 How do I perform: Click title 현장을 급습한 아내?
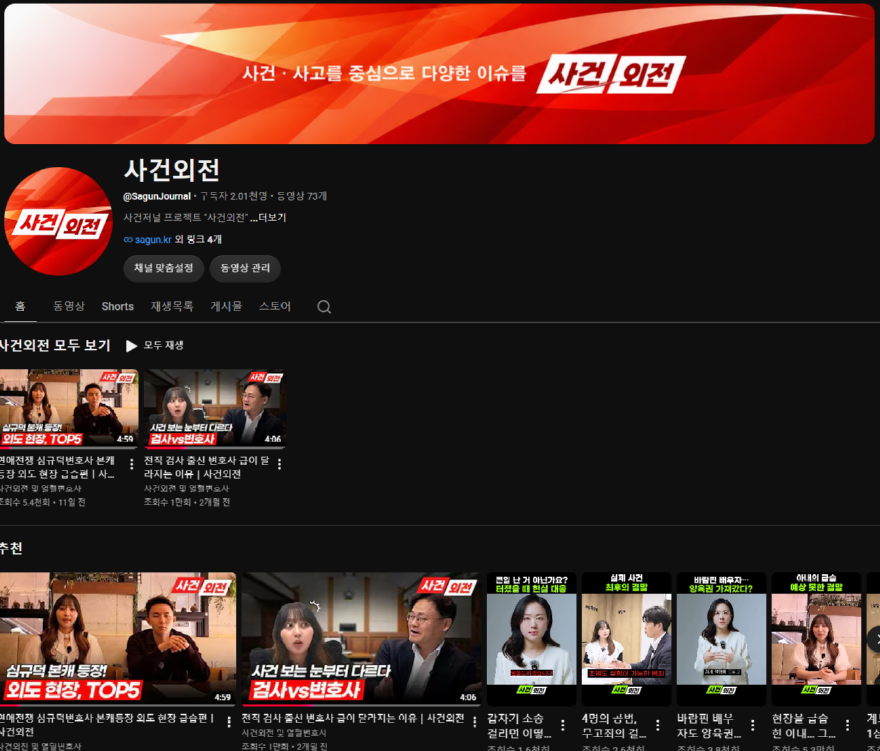[x=804, y=726]
